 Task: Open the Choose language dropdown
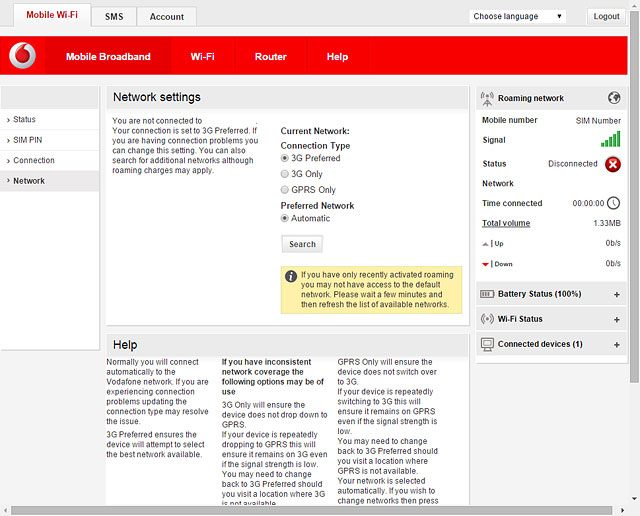coord(517,16)
